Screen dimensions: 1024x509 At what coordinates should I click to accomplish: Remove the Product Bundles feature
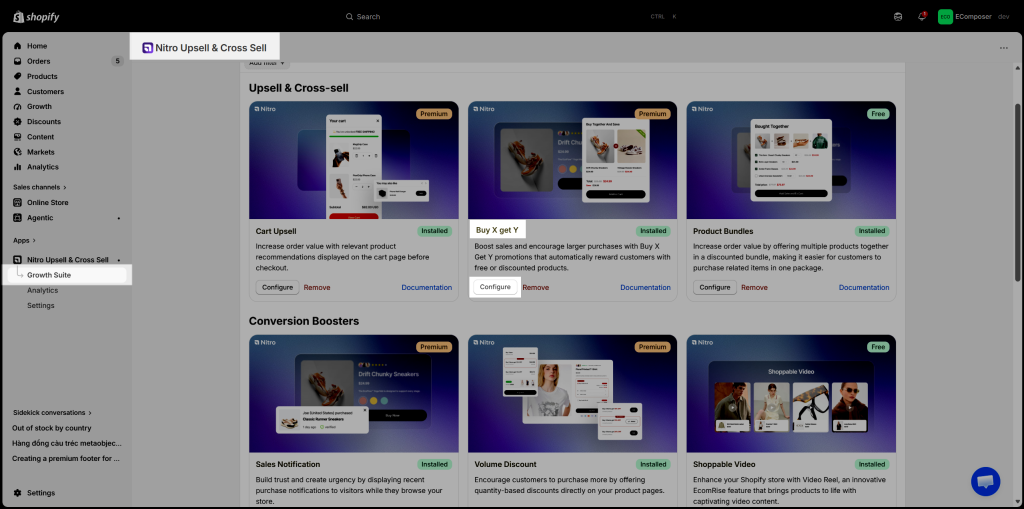coord(754,287)
